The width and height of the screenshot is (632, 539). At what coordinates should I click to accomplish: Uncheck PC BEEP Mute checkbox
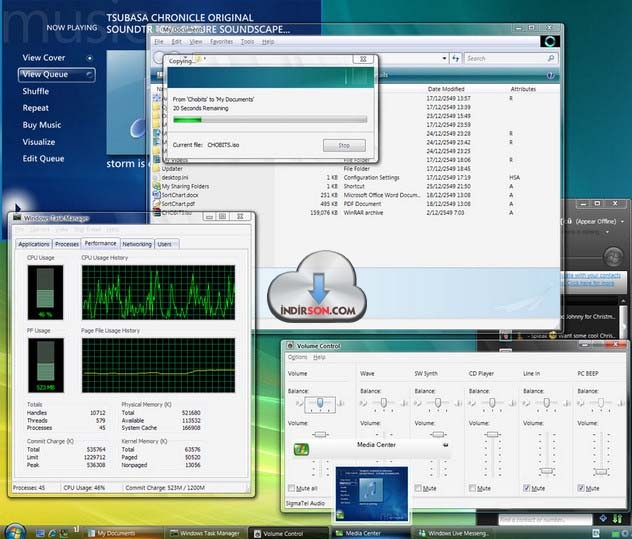(581, 488)
